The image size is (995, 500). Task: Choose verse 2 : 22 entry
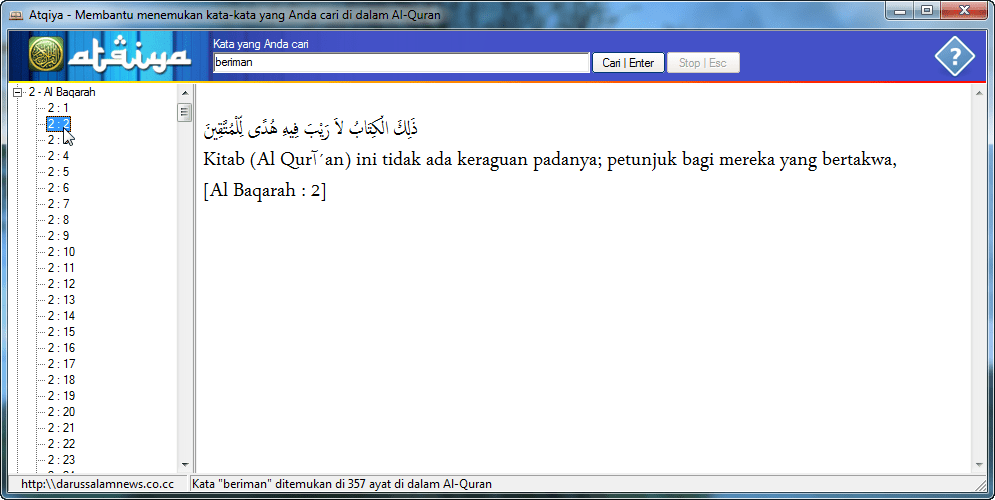click(x=61, y=444)
